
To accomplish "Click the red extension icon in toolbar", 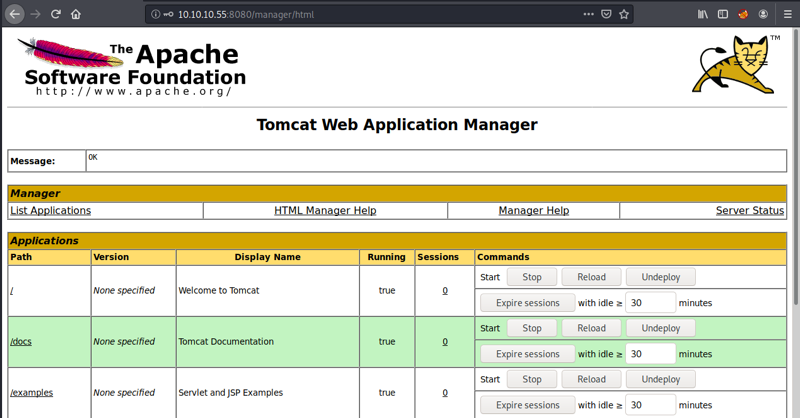I will 743,14.
